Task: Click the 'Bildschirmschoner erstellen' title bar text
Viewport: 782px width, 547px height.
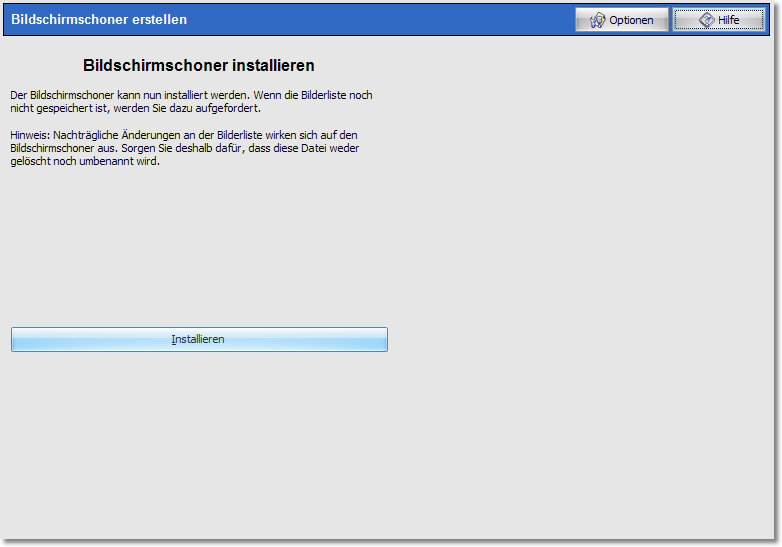Action: (99, 20)
